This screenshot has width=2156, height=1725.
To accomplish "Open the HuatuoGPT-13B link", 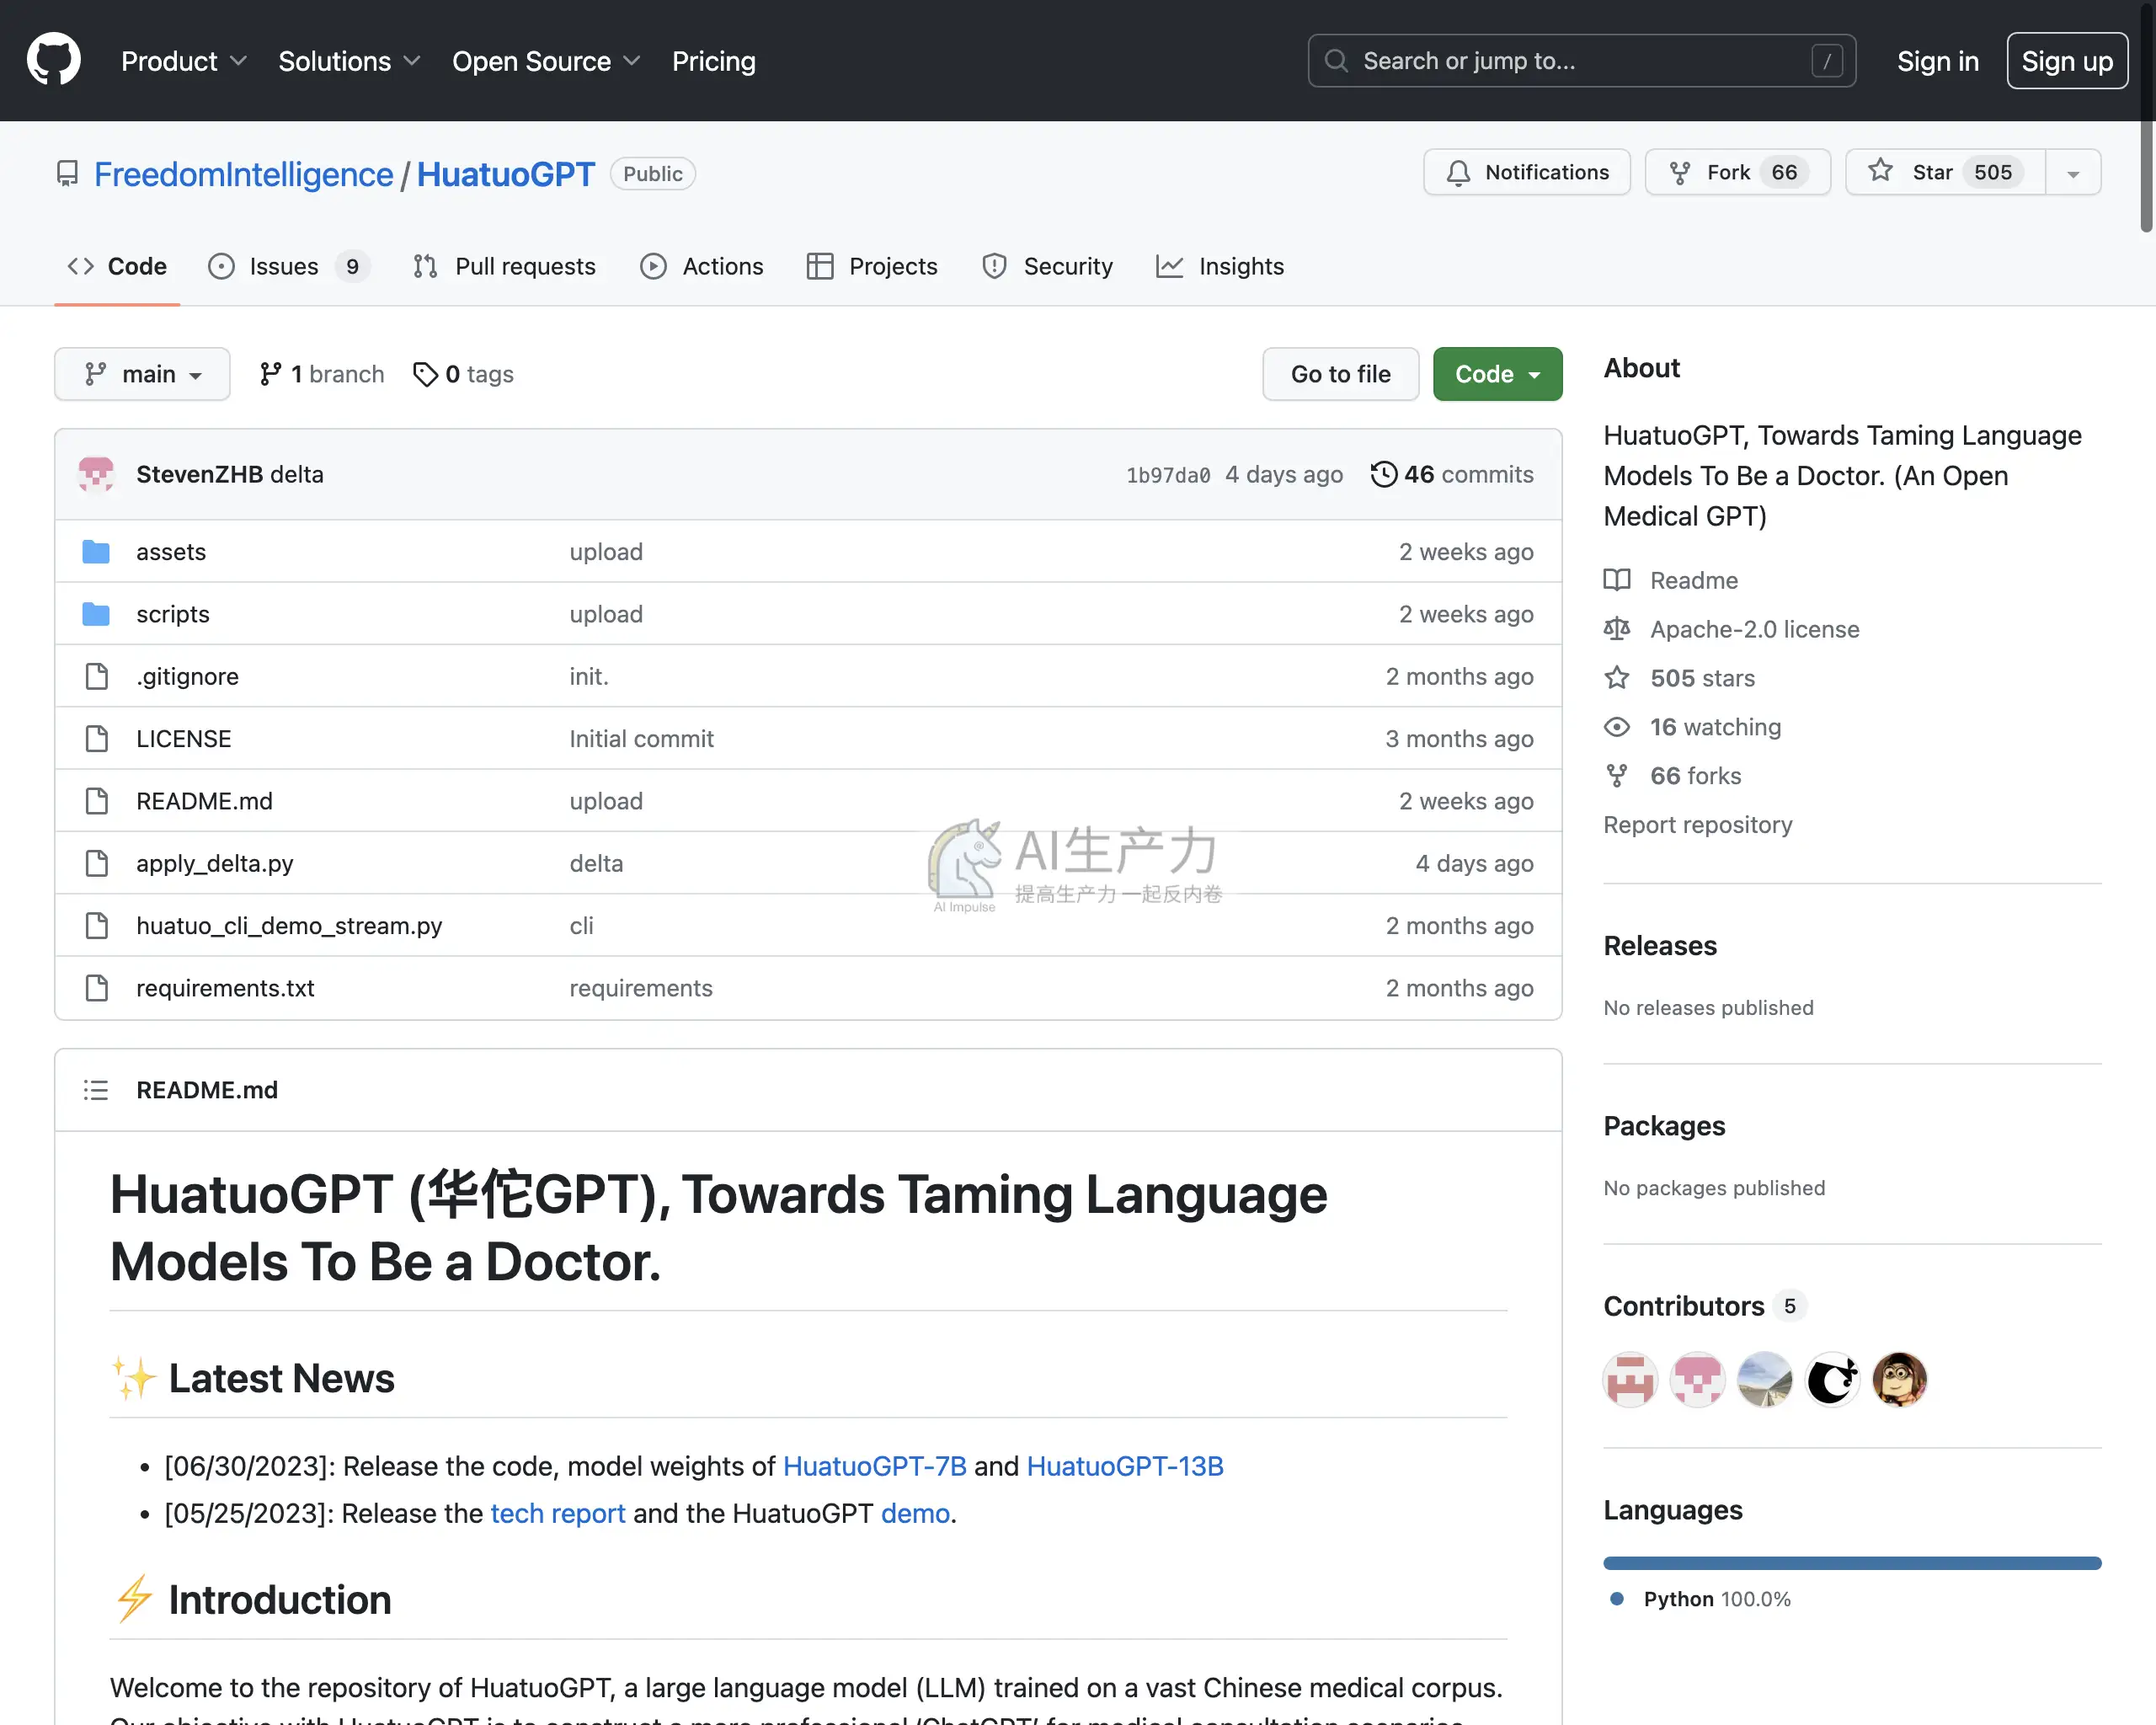I will [1125, 1466].
